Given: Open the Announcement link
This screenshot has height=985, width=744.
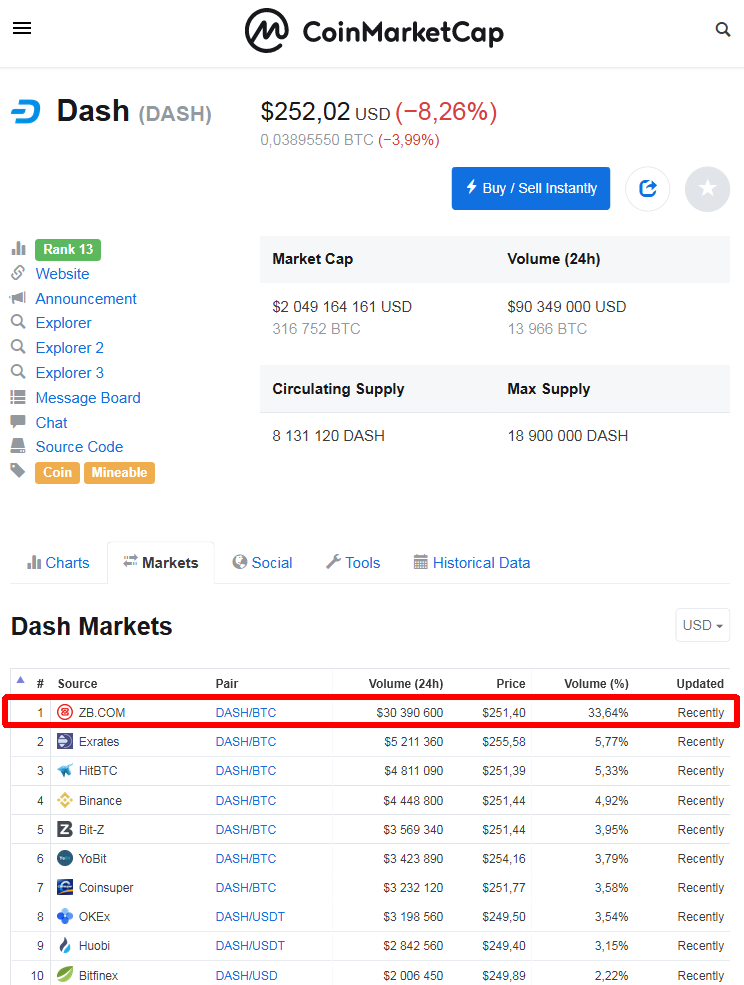Looking at the screenshot, I should (85, 298).
